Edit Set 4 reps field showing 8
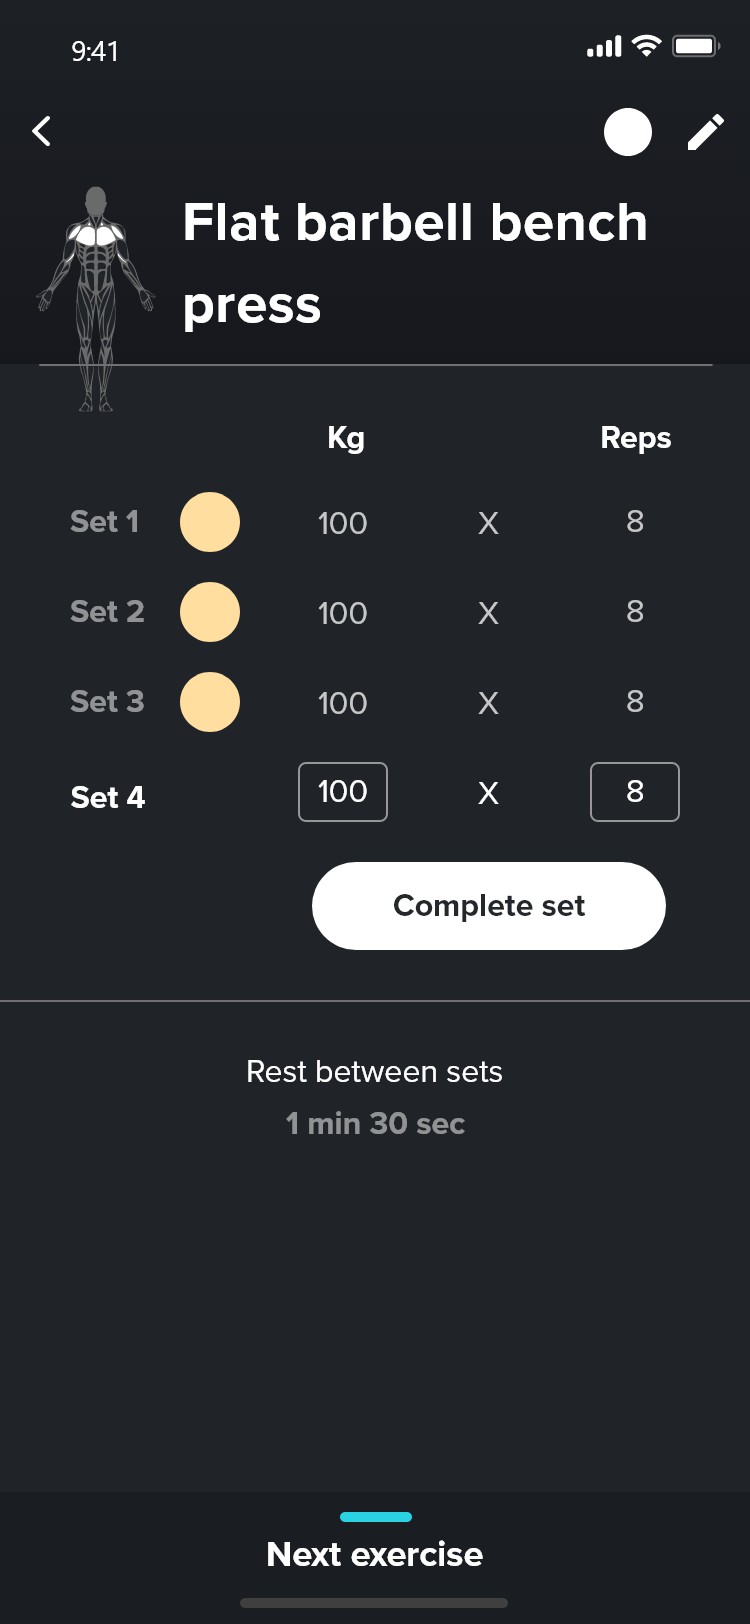Image resolution: width=750 pixels, height=1624 pixels. pyautogui.click(x=635, y=792)
